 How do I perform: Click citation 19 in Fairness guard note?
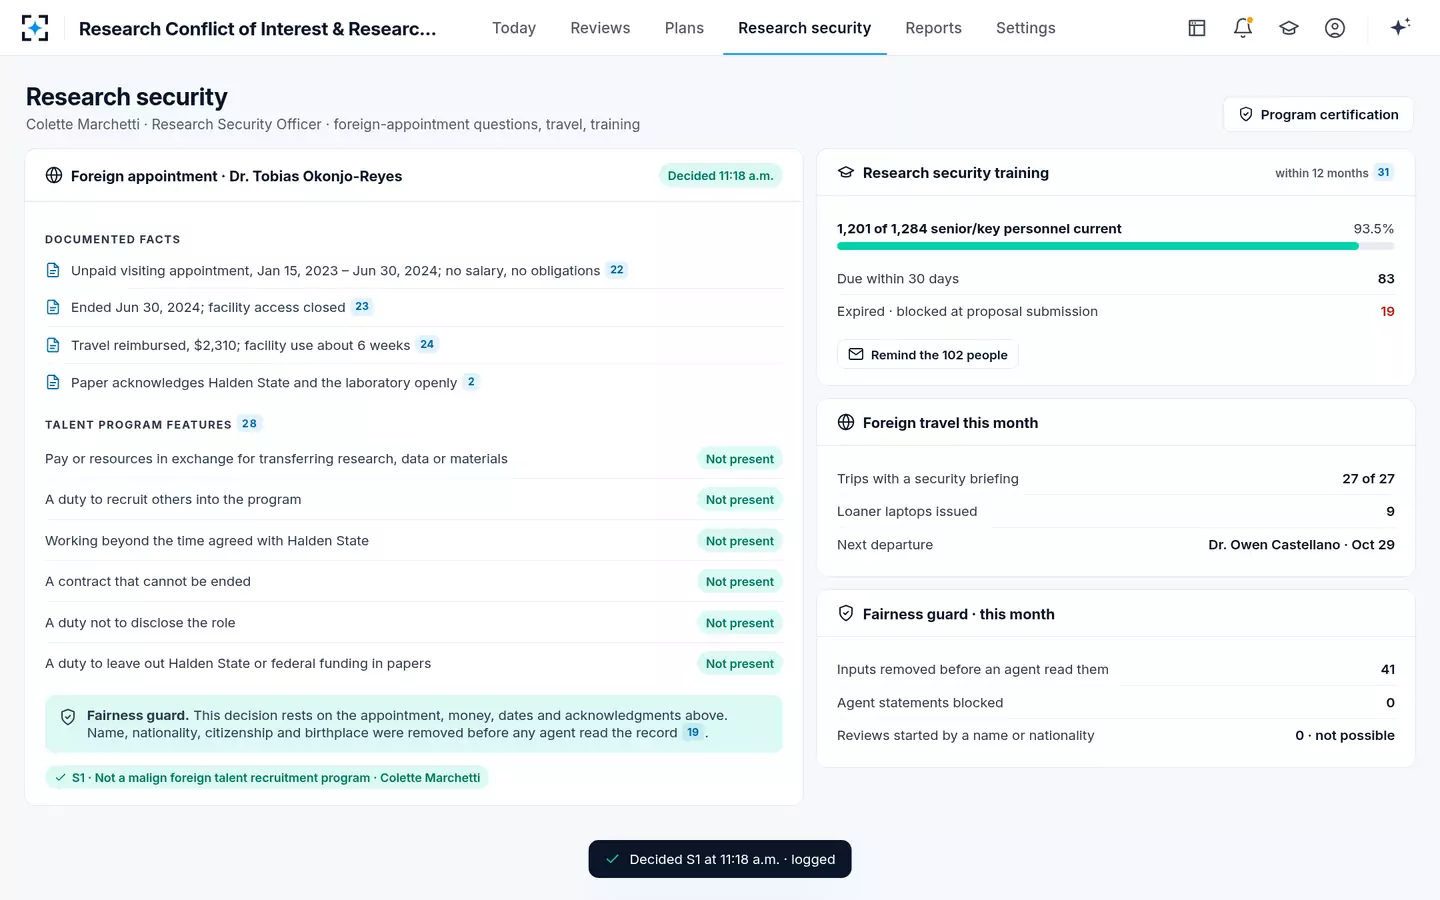click(693, 733)
